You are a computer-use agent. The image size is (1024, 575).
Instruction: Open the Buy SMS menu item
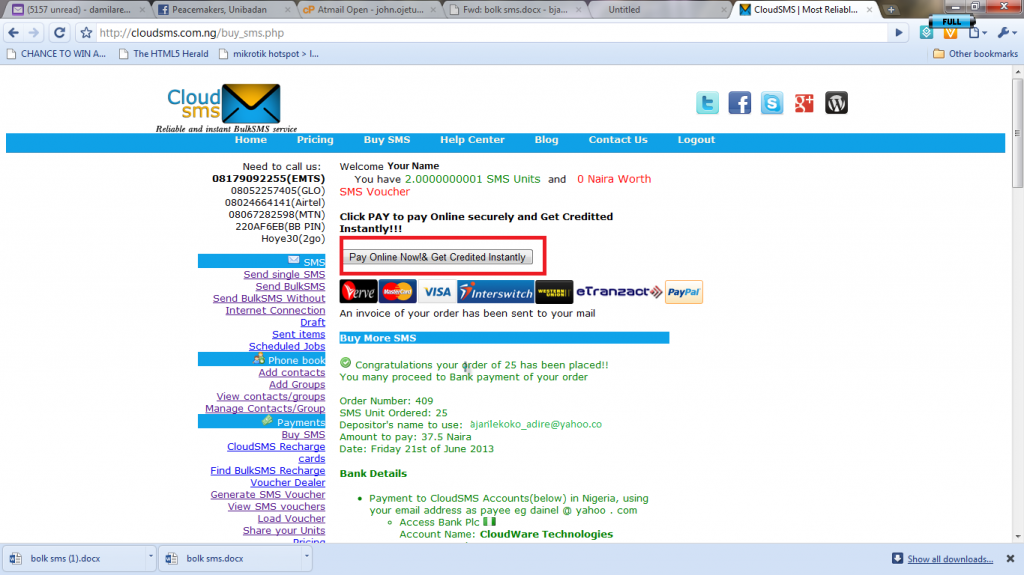pyautogui.click(x=387, y=140)
